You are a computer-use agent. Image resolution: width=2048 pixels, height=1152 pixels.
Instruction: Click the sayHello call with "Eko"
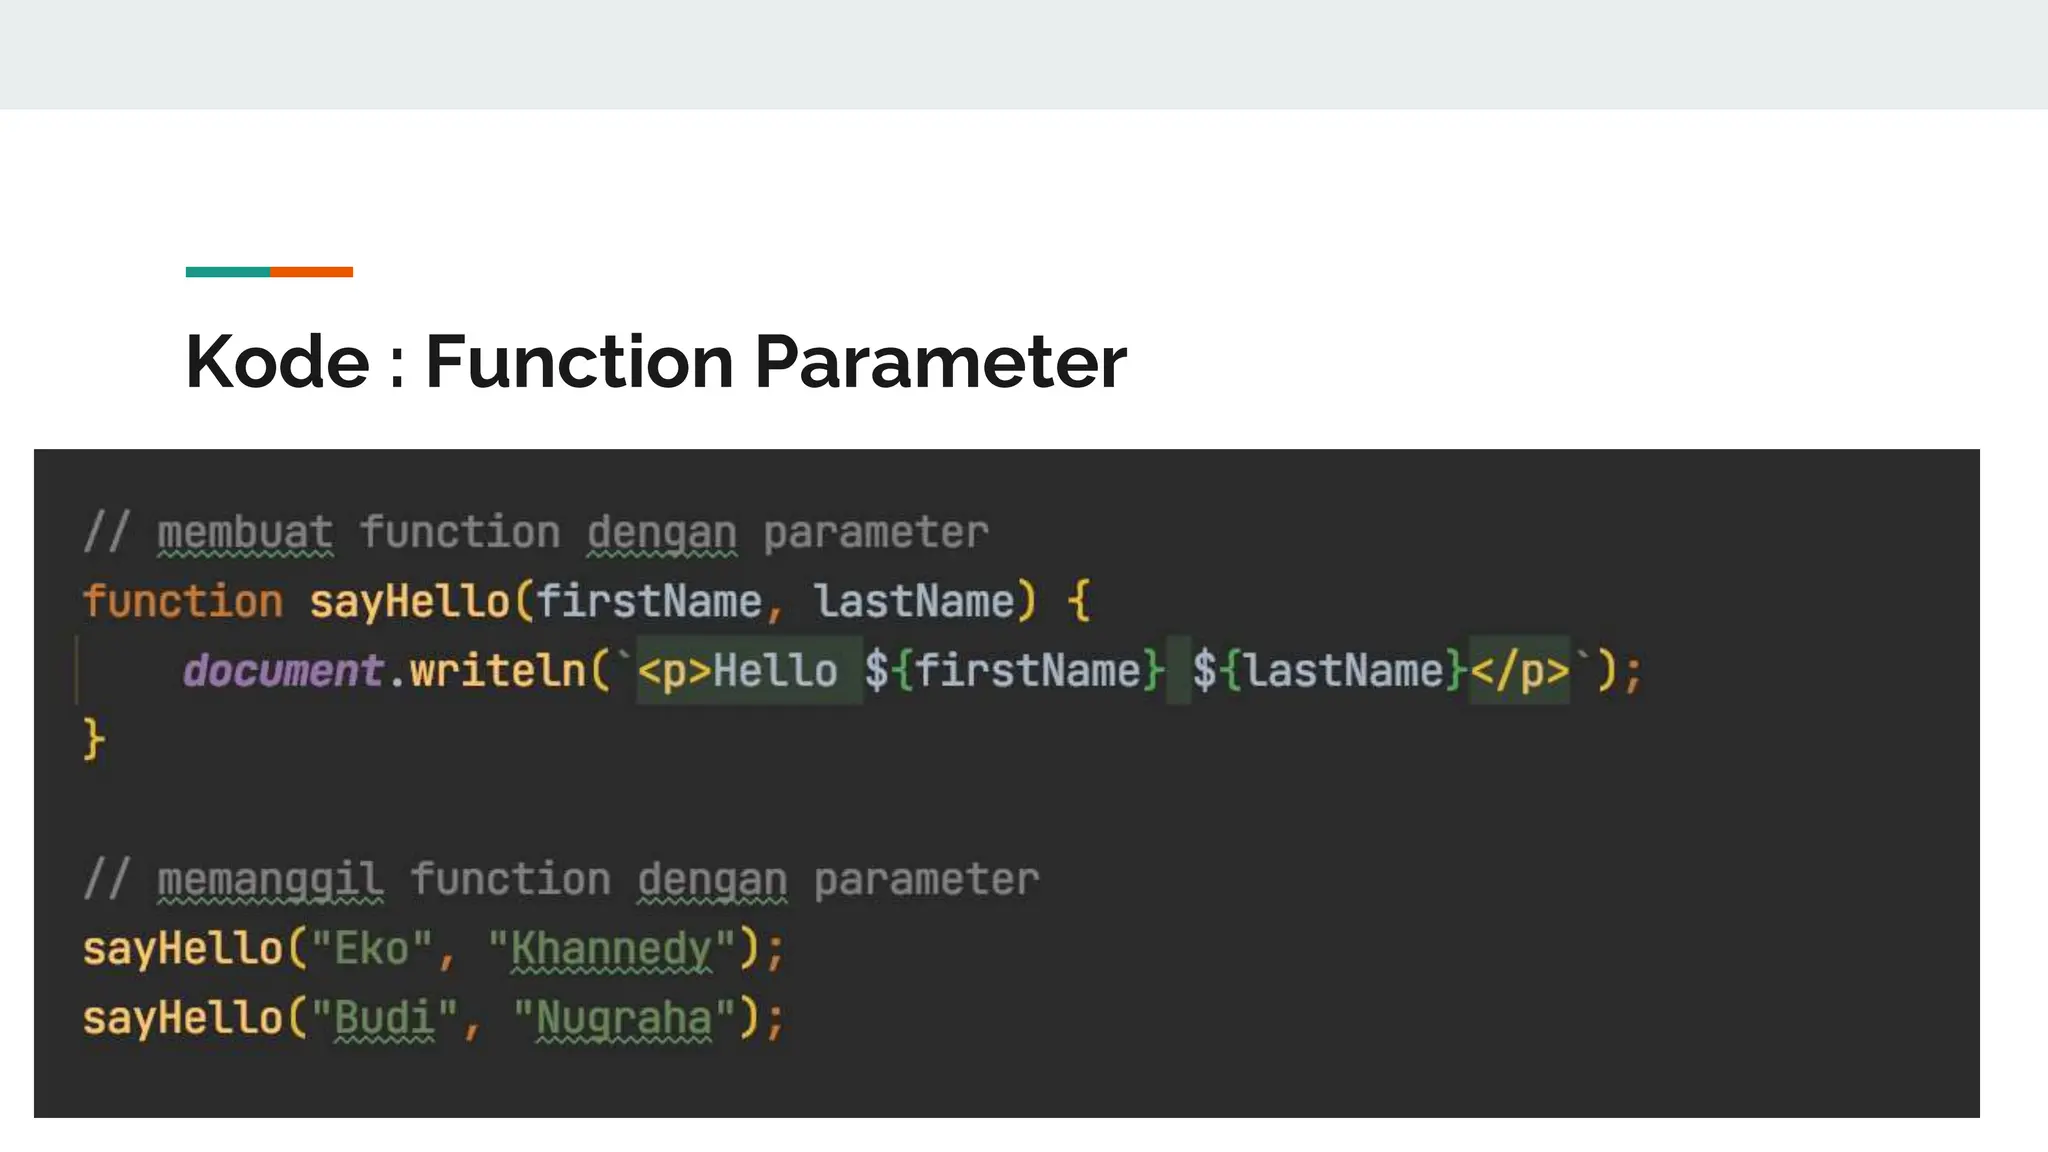click(434, 949)
